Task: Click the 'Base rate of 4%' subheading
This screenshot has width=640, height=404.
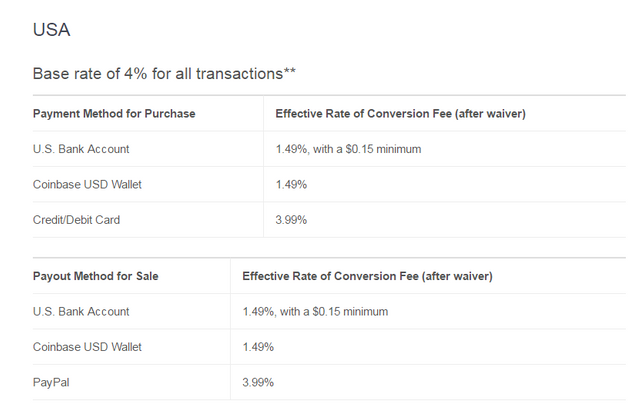Action: coord(163,73)
